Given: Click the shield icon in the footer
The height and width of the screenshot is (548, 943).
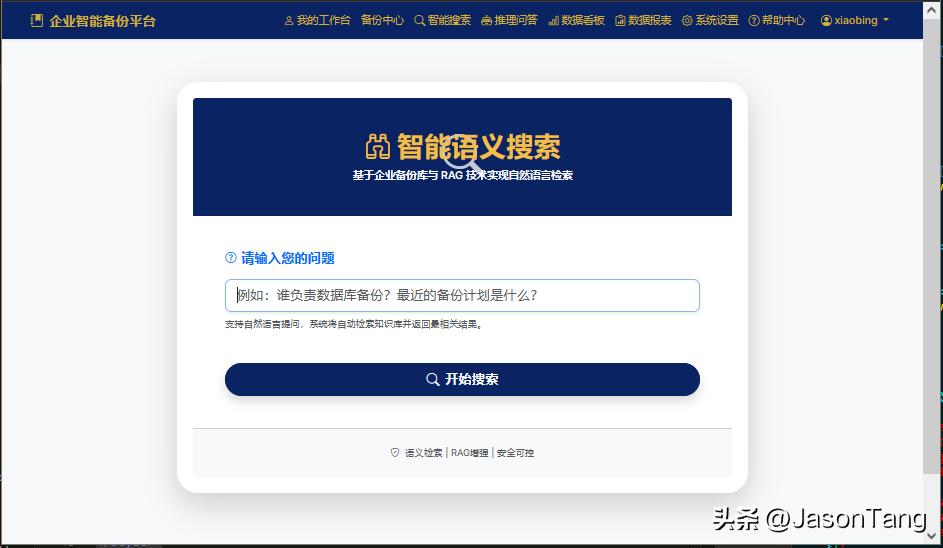Looking at the screenshot, I should [x=395, y=452].
